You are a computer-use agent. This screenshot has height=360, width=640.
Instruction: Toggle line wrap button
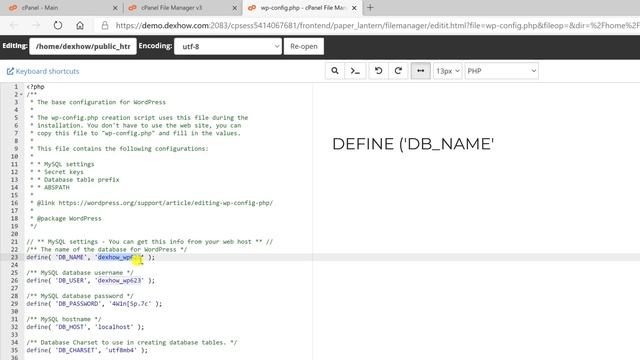point(420,71)
